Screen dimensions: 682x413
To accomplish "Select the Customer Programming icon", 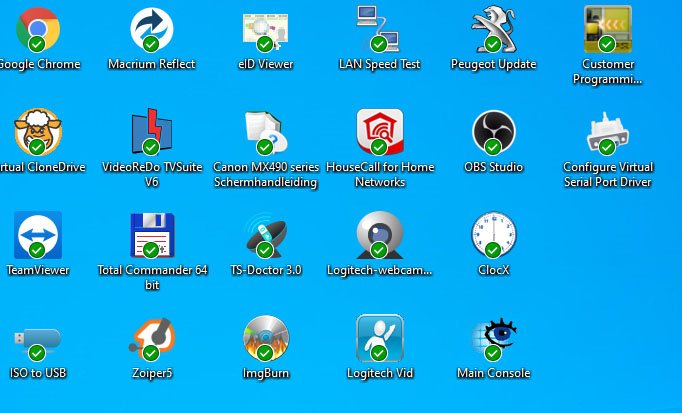I will 608,29.
